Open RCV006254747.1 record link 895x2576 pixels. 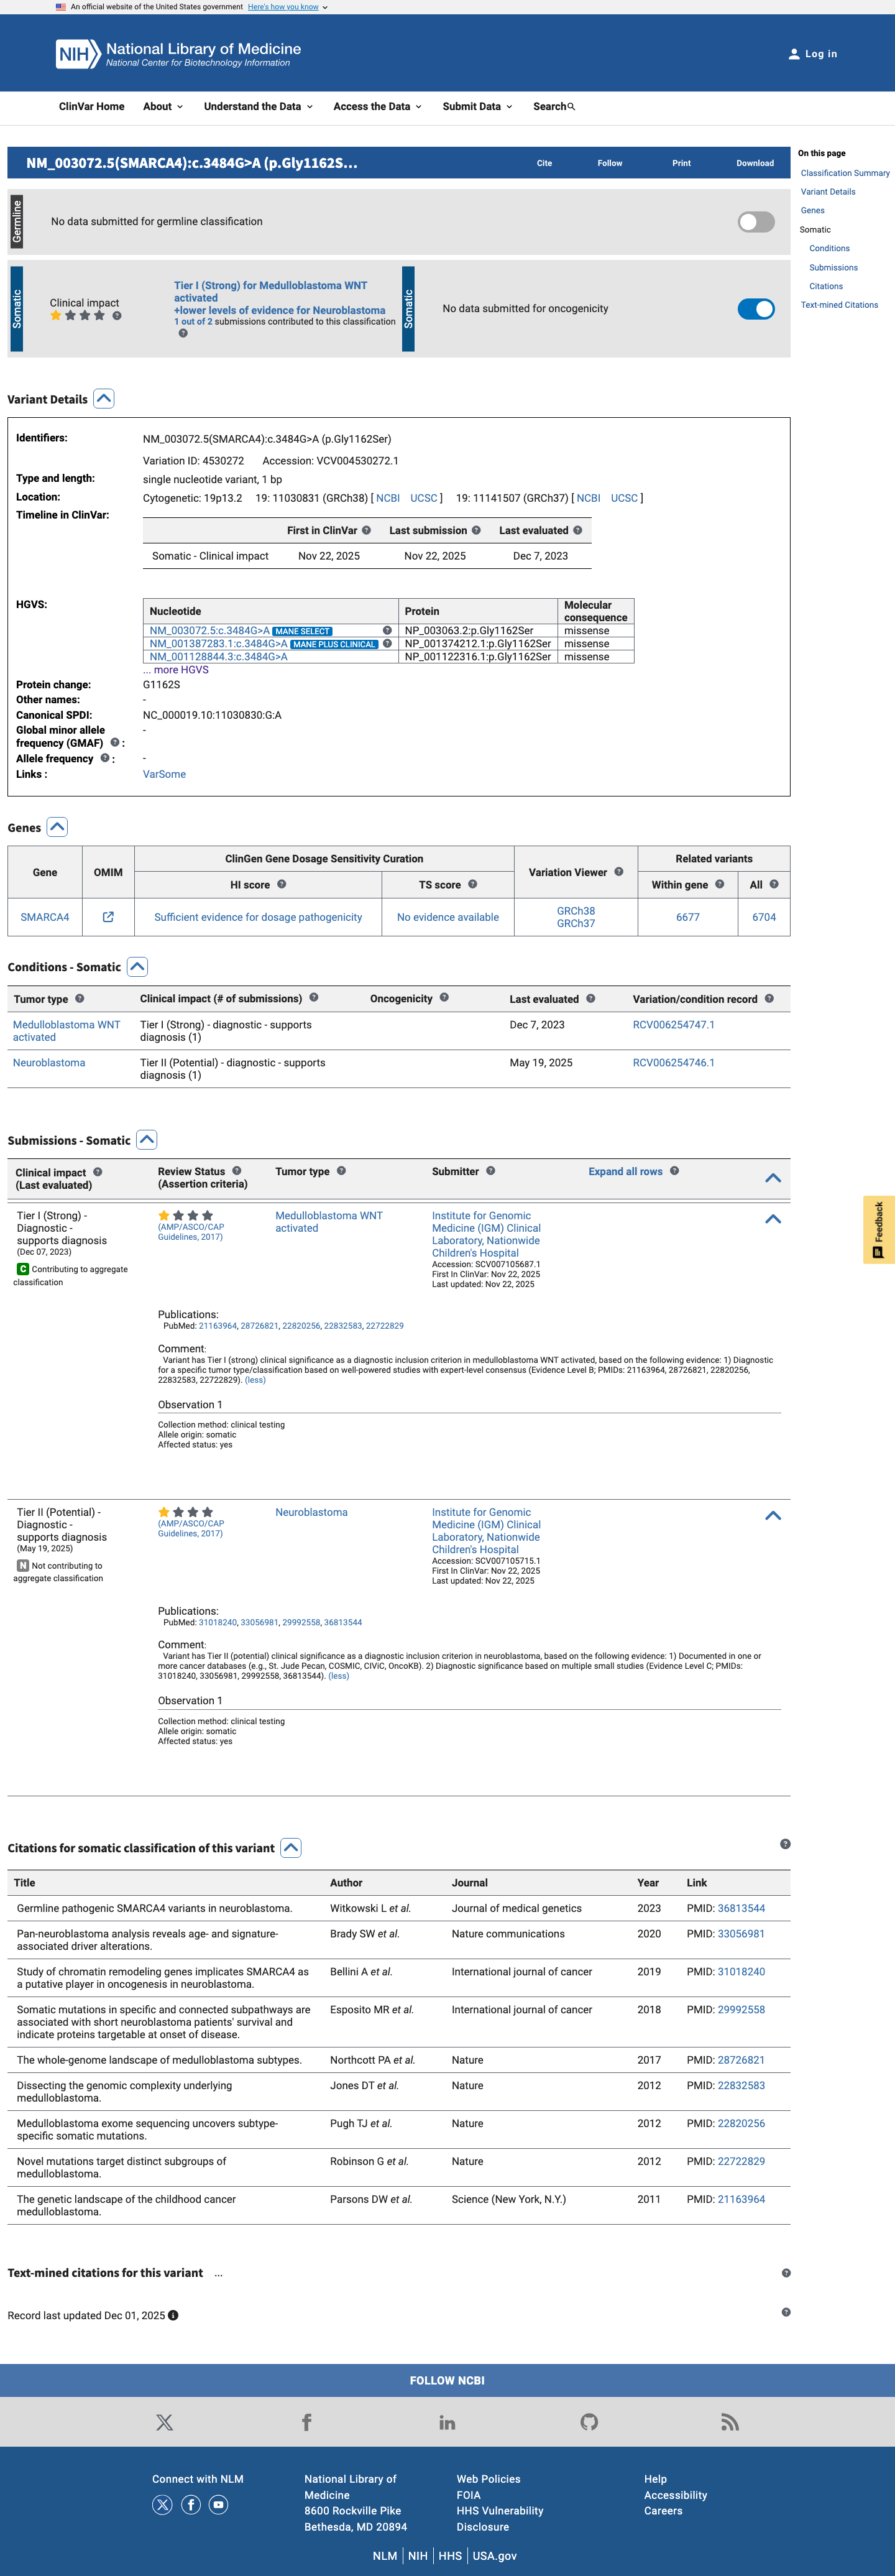pyautogui.click(x=673, y=1025)
